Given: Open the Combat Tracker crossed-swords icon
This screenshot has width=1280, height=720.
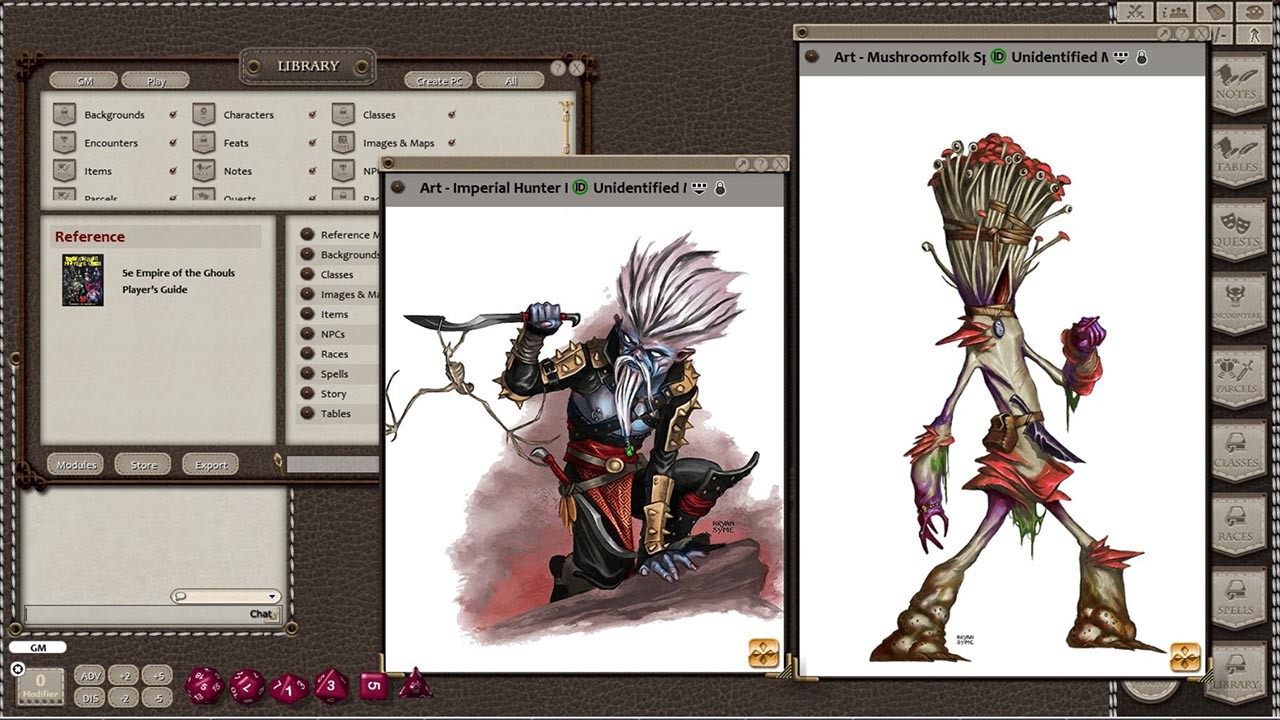Looking at the screenshot, I should coord(1136,12).
